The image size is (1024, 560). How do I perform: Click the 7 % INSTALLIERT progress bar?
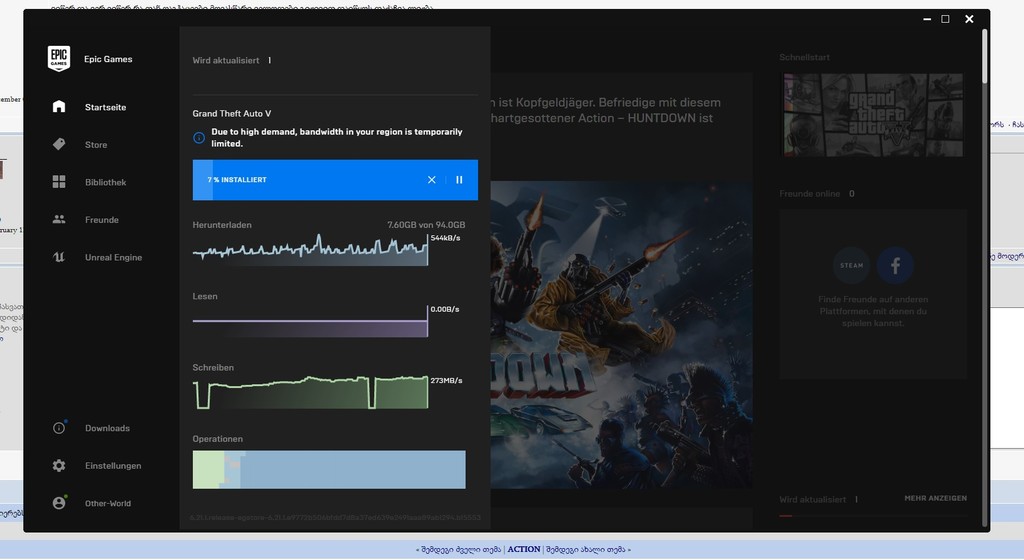tap(335, 179)
